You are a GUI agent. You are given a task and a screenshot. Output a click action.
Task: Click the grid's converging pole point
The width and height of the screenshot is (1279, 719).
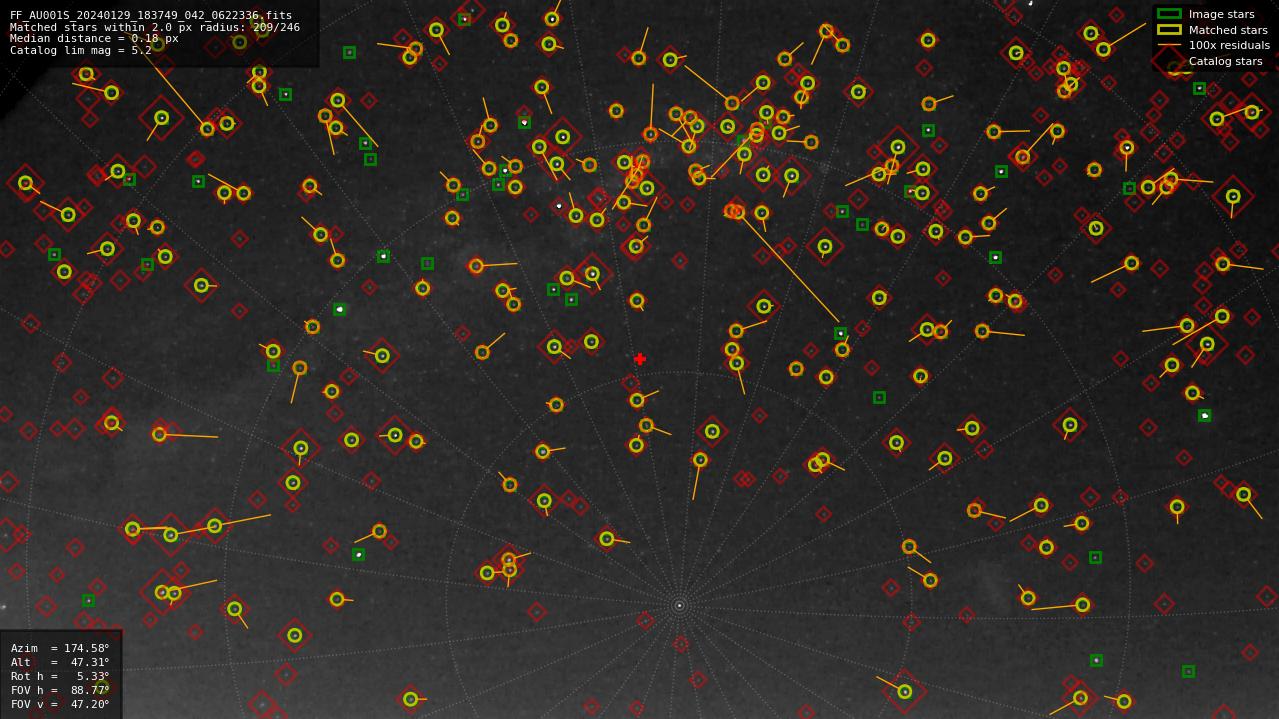tap(679, 605)
